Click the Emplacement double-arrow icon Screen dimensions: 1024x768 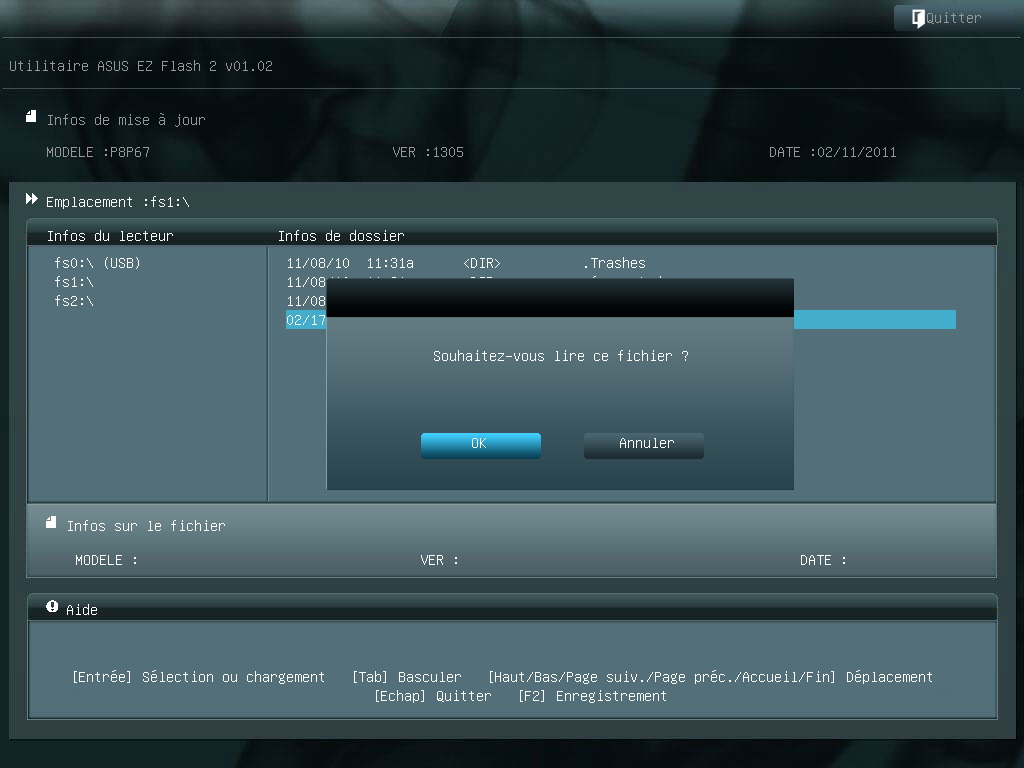click(31, 199)
